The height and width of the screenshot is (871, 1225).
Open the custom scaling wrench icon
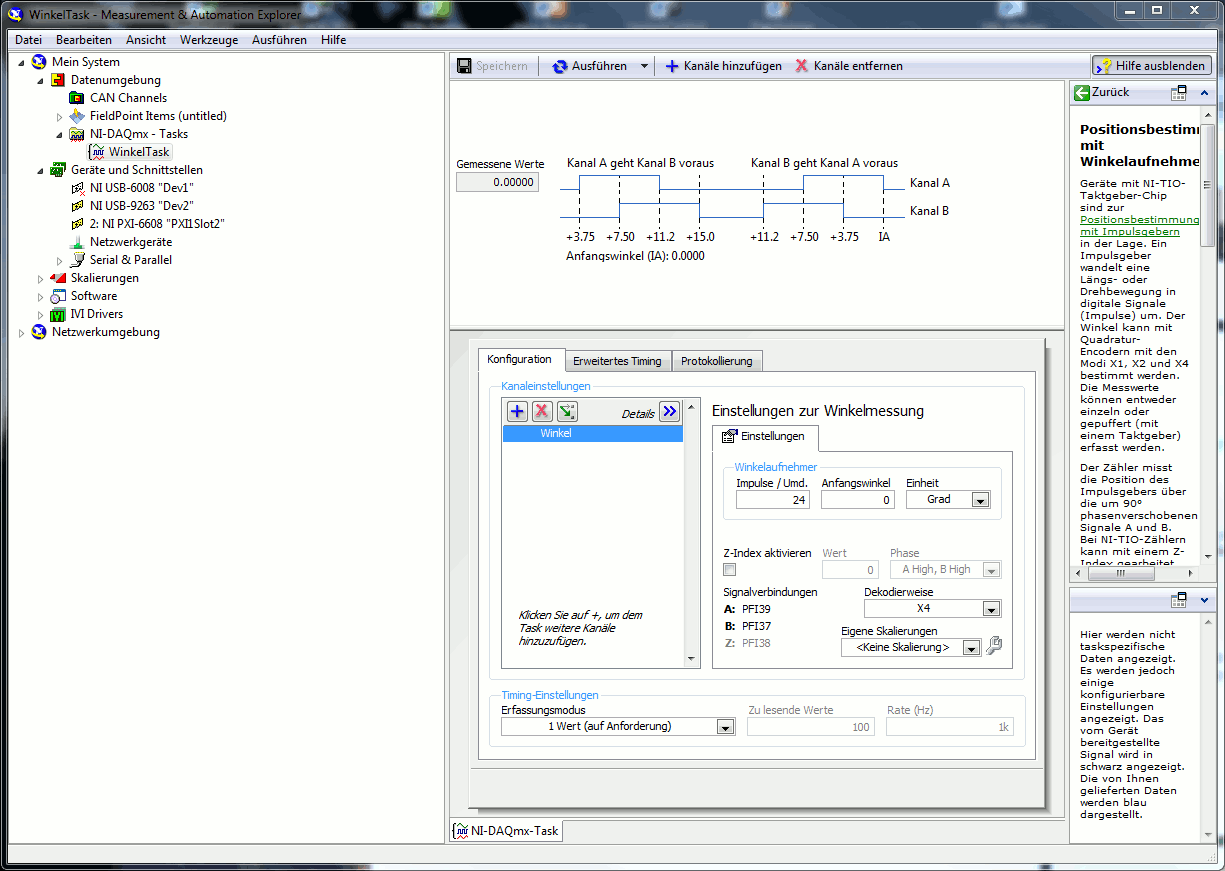(994, 646)
